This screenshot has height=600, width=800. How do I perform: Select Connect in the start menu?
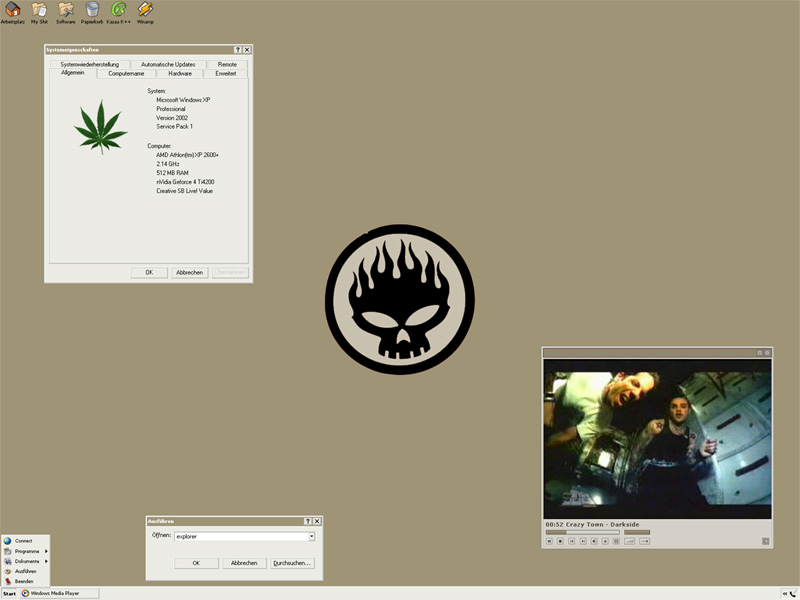point(25,541)
